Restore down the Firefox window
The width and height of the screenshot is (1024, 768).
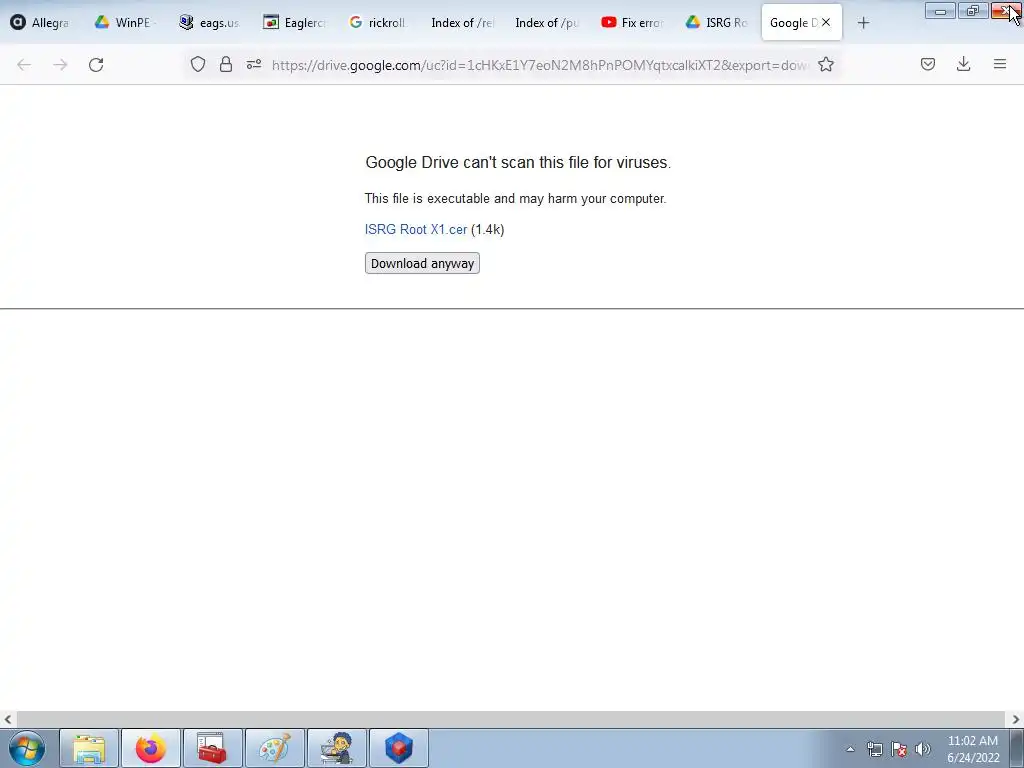(x=973, y=10)
